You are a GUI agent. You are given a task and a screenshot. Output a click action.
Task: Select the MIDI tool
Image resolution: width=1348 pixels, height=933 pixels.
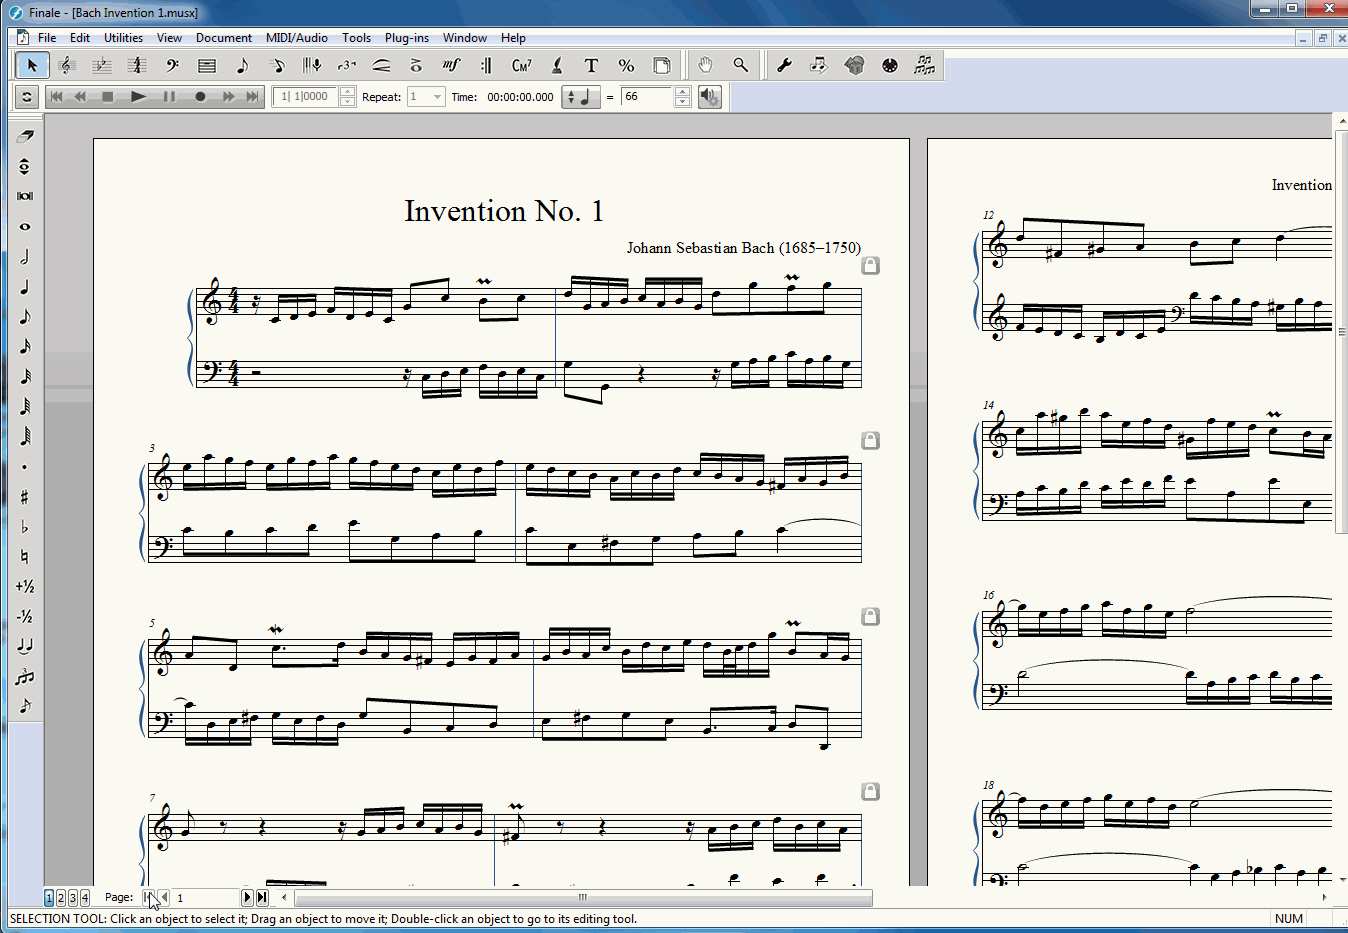point(889,66)
